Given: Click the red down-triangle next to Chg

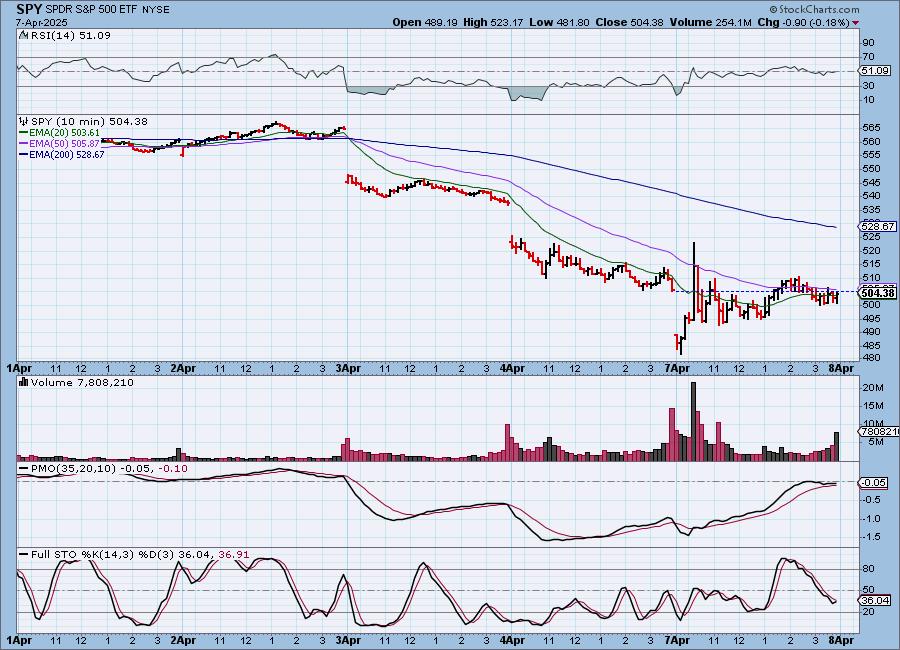Looking at the screenshot, I should pos(856,23).
